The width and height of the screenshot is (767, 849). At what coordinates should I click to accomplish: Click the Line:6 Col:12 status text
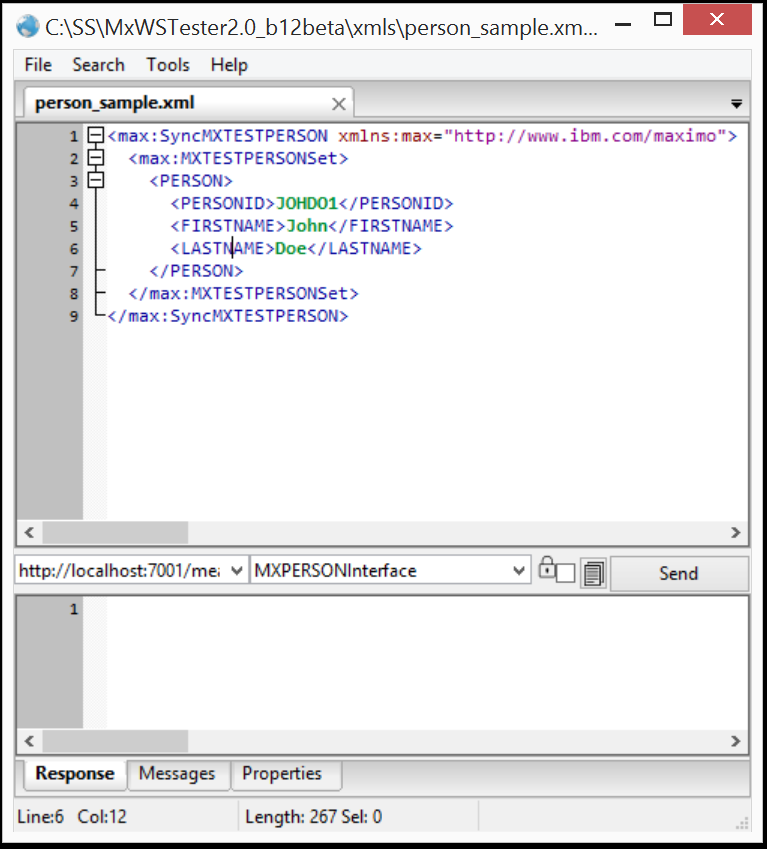(x=72, y=816)
